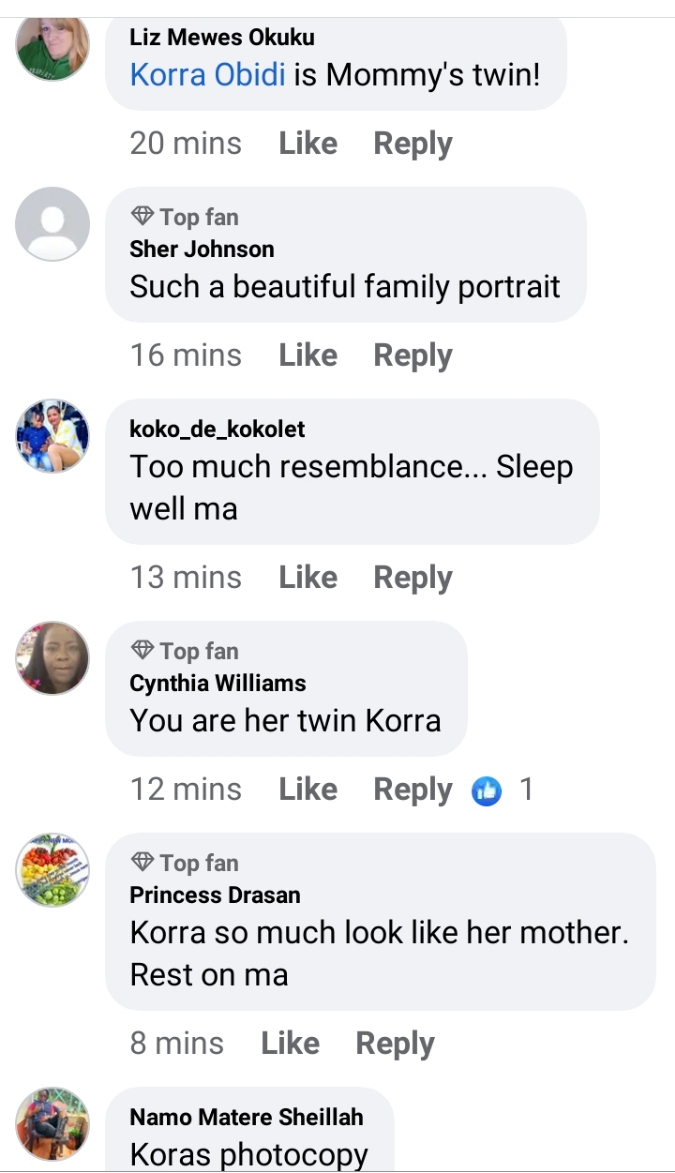Like koko_de_kokolet's comment
The image size is (675, 1173).
pos(308,578)
